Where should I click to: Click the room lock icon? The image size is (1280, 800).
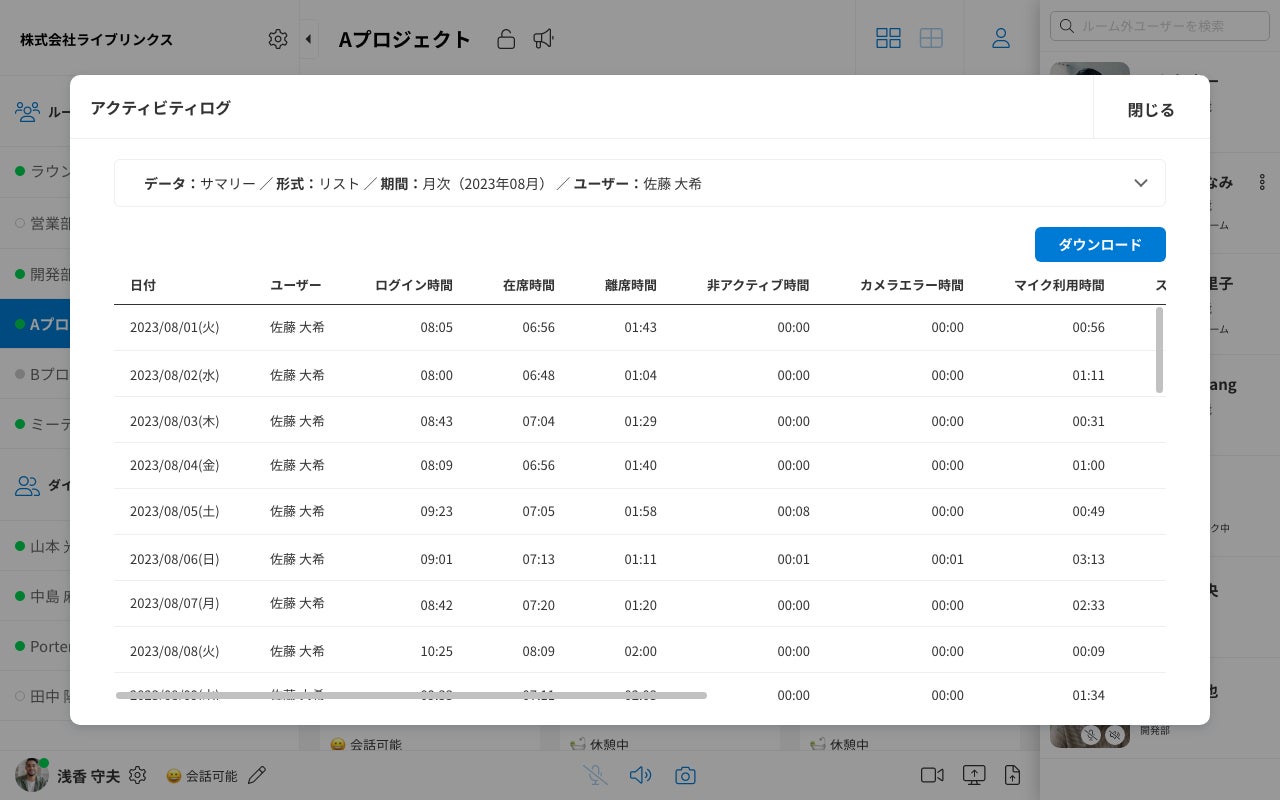(506, 39)
